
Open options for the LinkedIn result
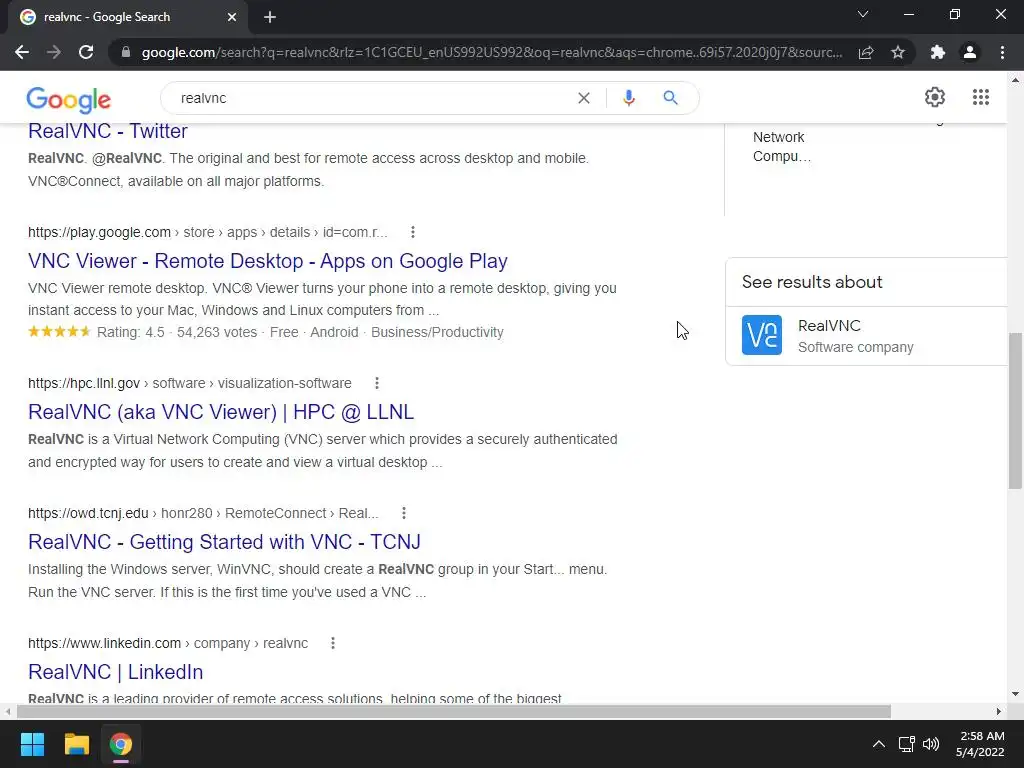[332, 643]
